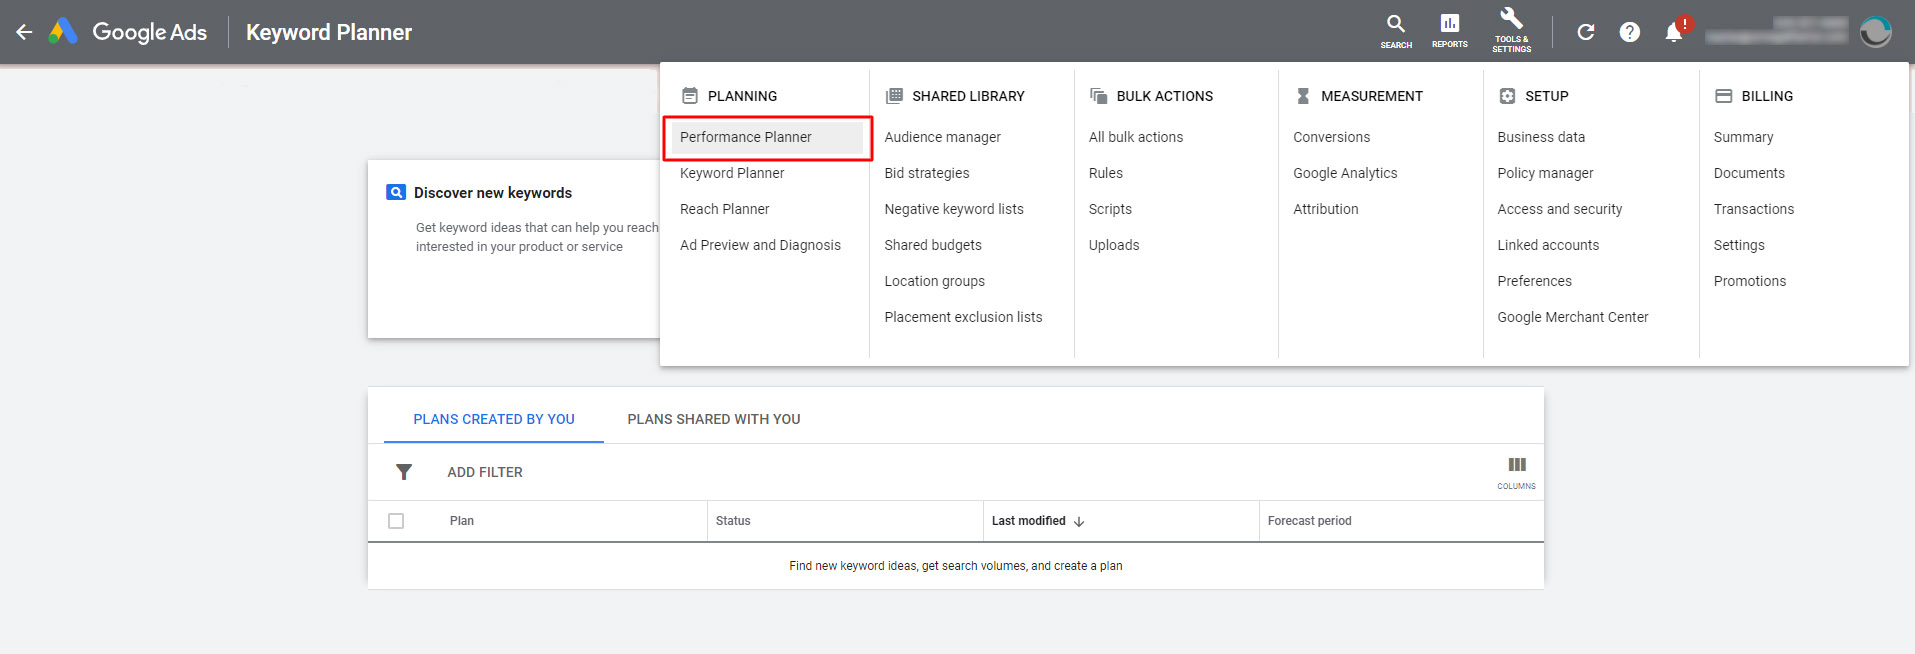Screen dimensions: 1915x654
Task: Open Keyword Planner menu item
Action: (732, 173)
